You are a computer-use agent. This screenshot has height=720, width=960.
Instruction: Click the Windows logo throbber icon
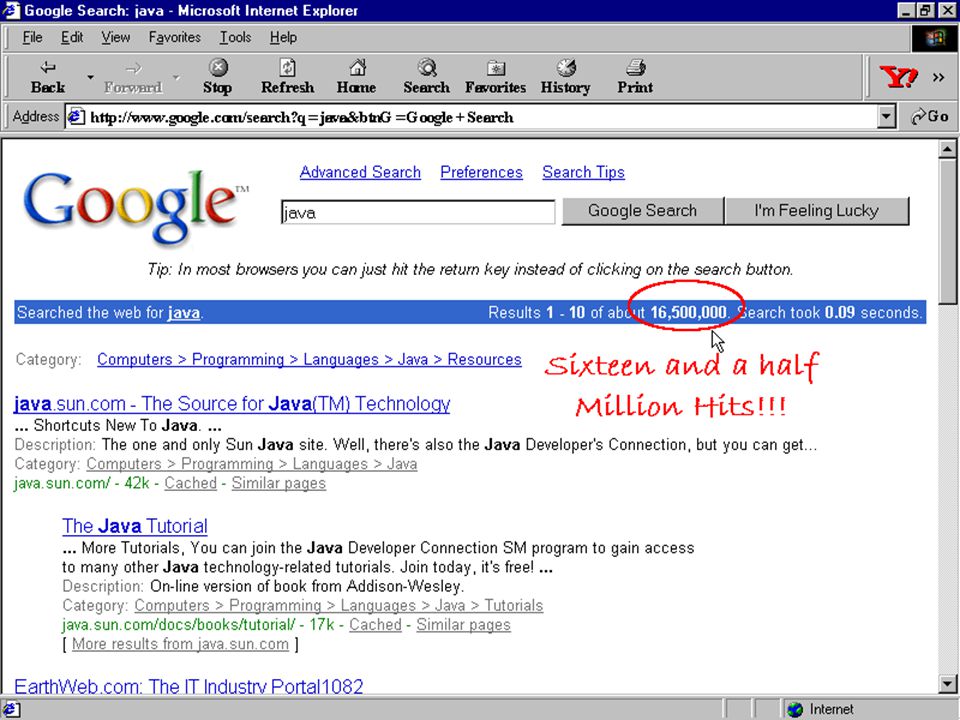tap(935, 38)
